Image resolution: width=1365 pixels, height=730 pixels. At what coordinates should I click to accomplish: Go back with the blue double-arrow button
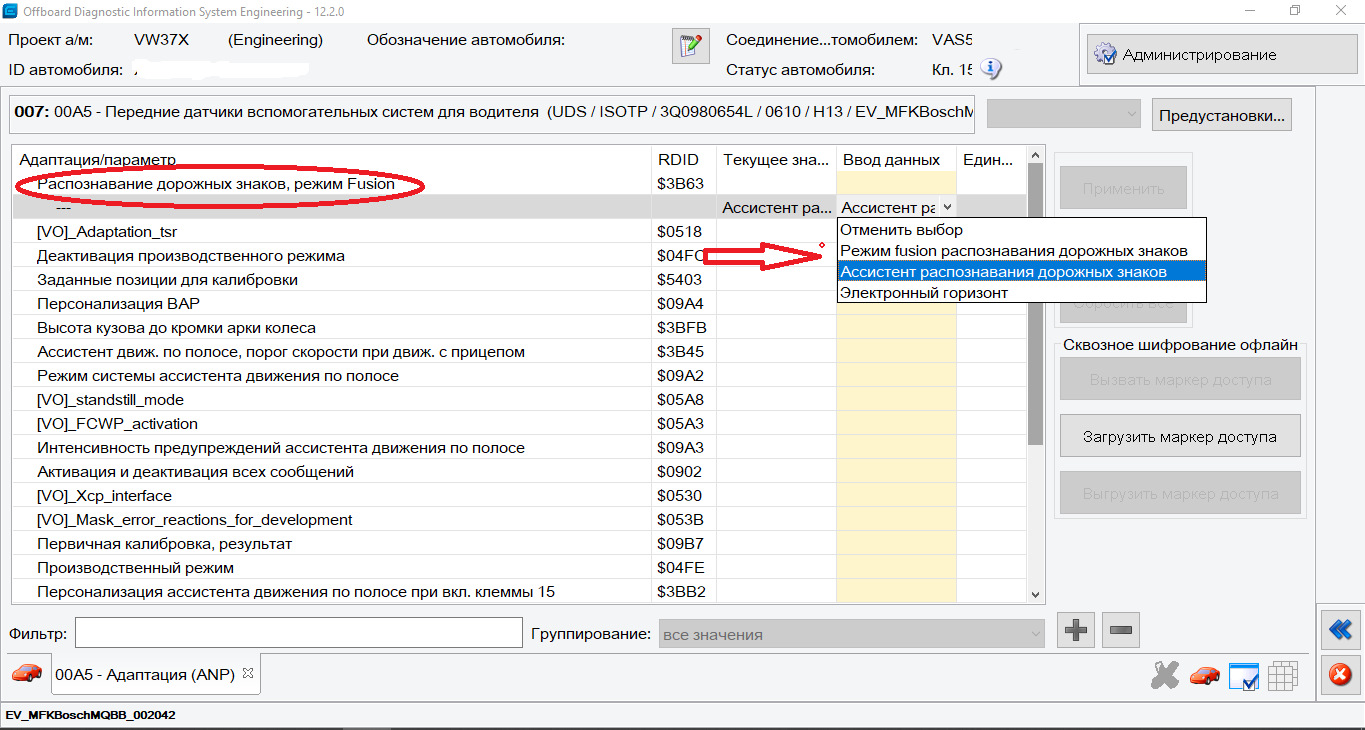(x=1340, y=630)
